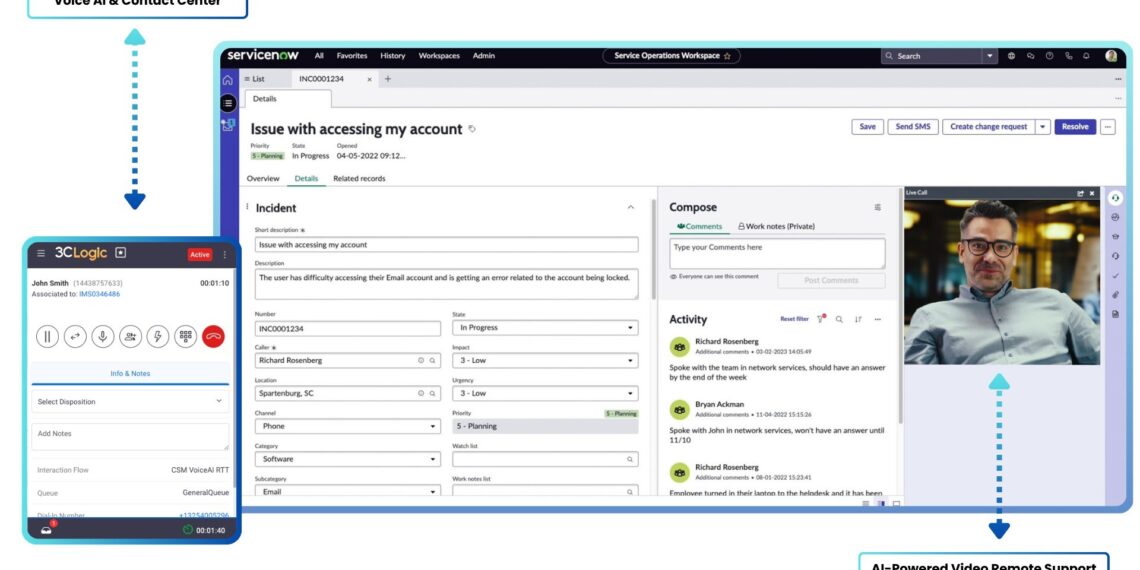Image resolution: width=1140 pixels, height=570 pixels.
Task: Mute the microphone in 3CLogic
Action: [x=103, y=336]
